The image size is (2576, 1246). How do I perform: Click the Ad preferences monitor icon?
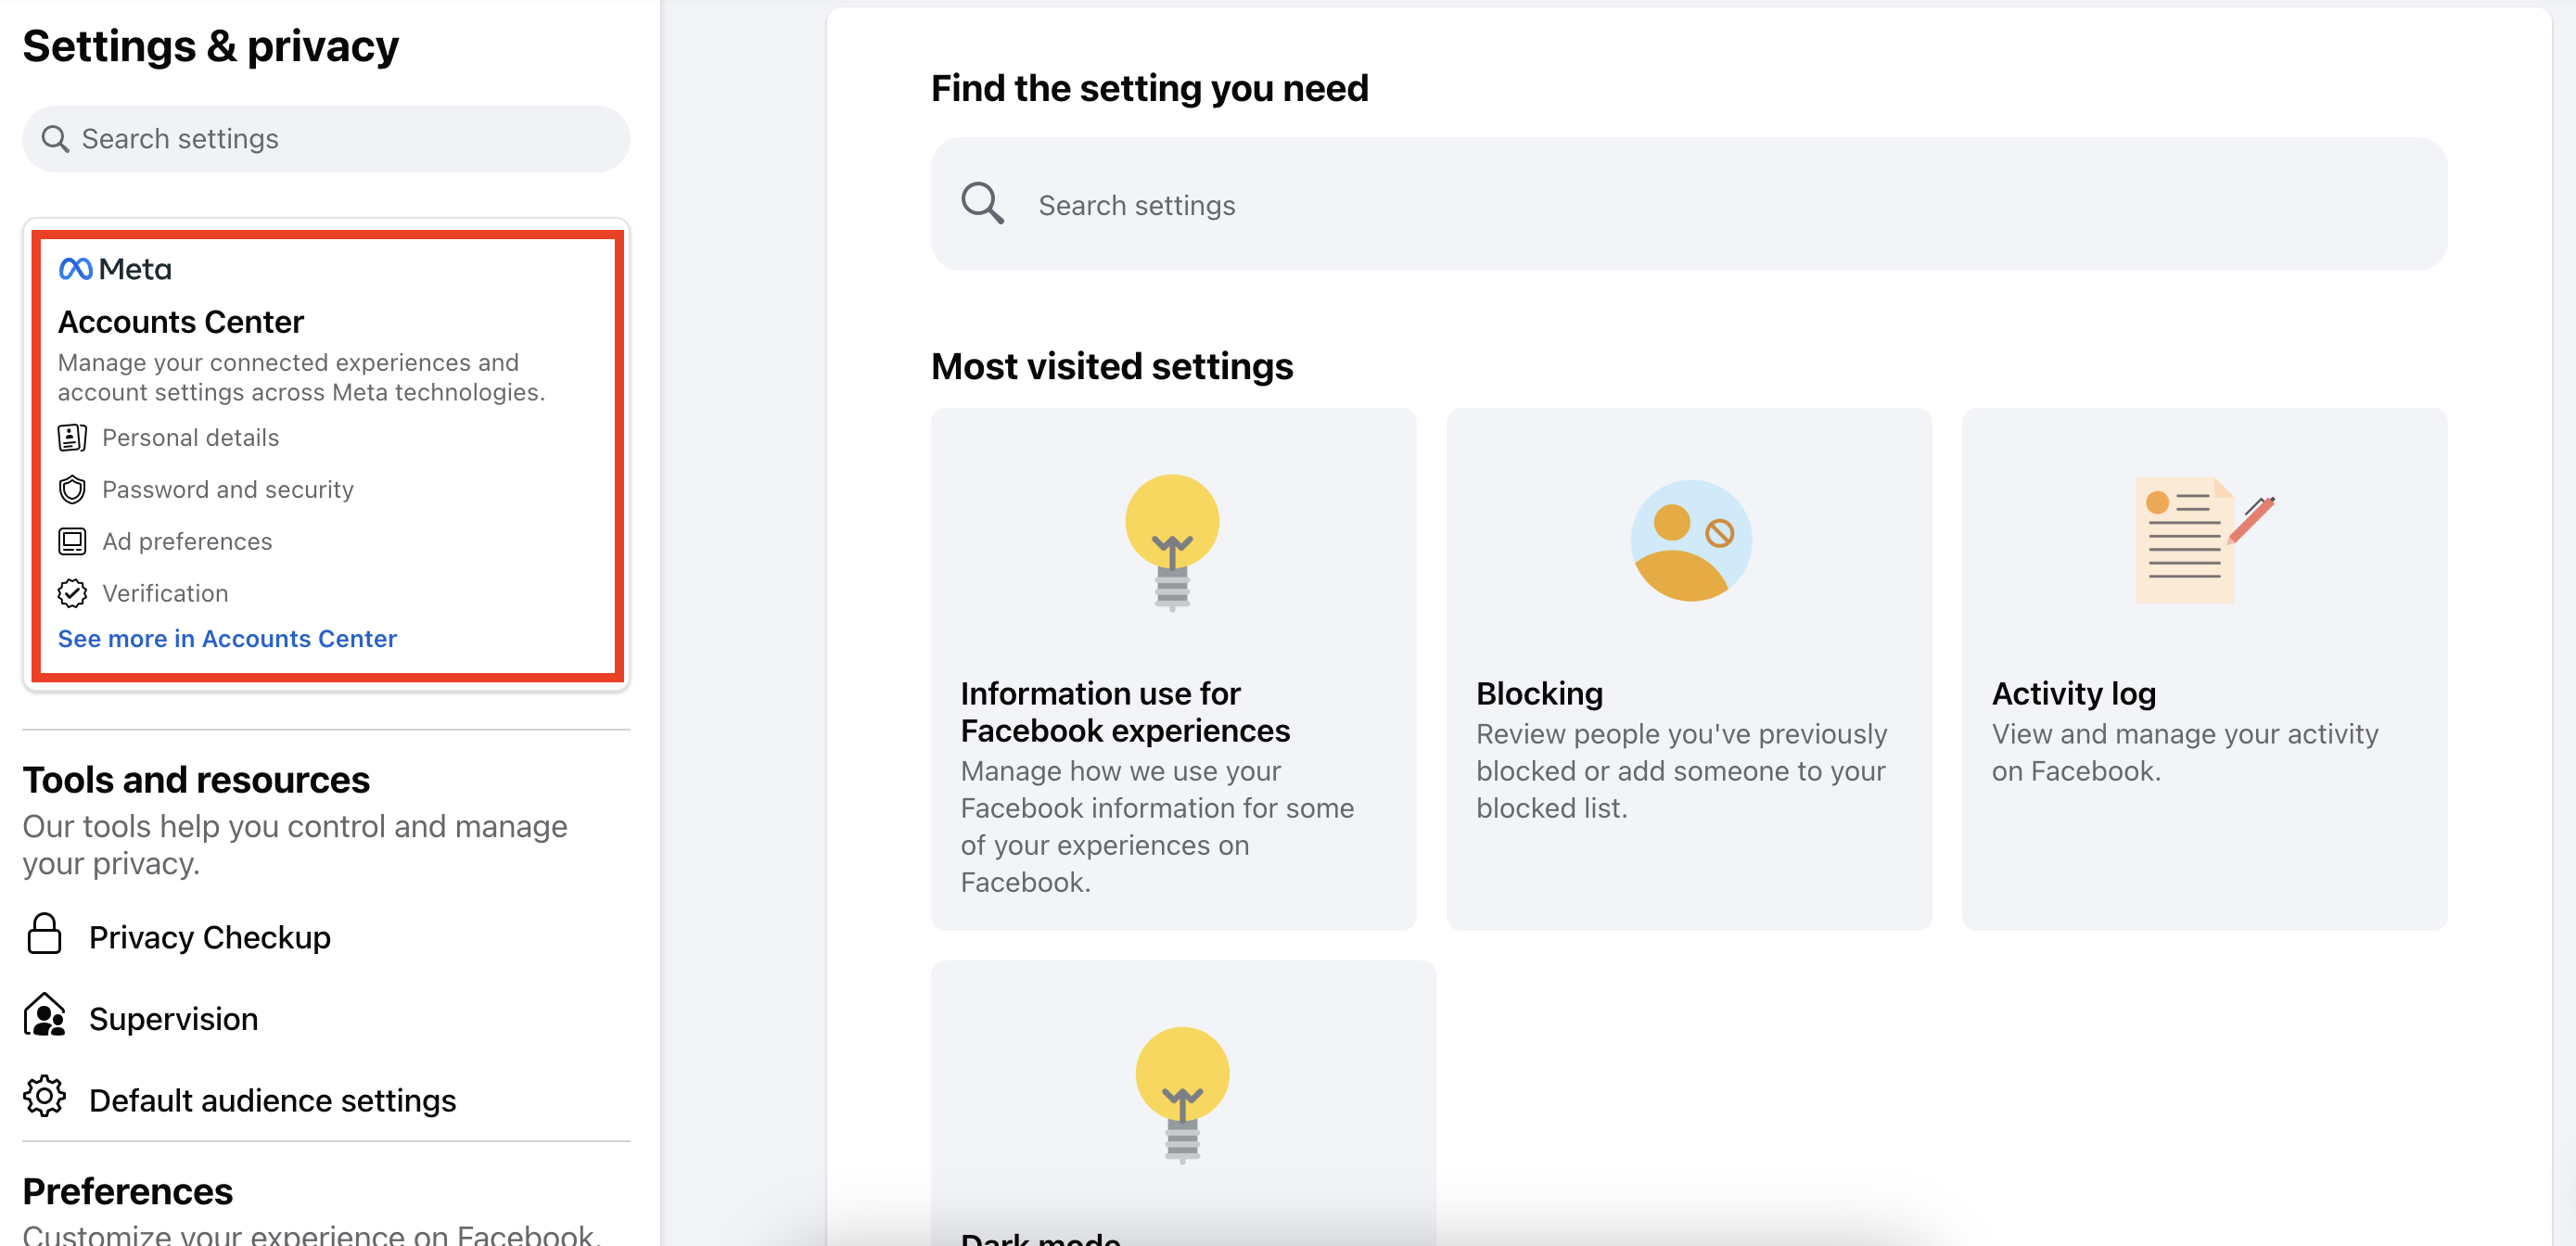coord(72,541)
